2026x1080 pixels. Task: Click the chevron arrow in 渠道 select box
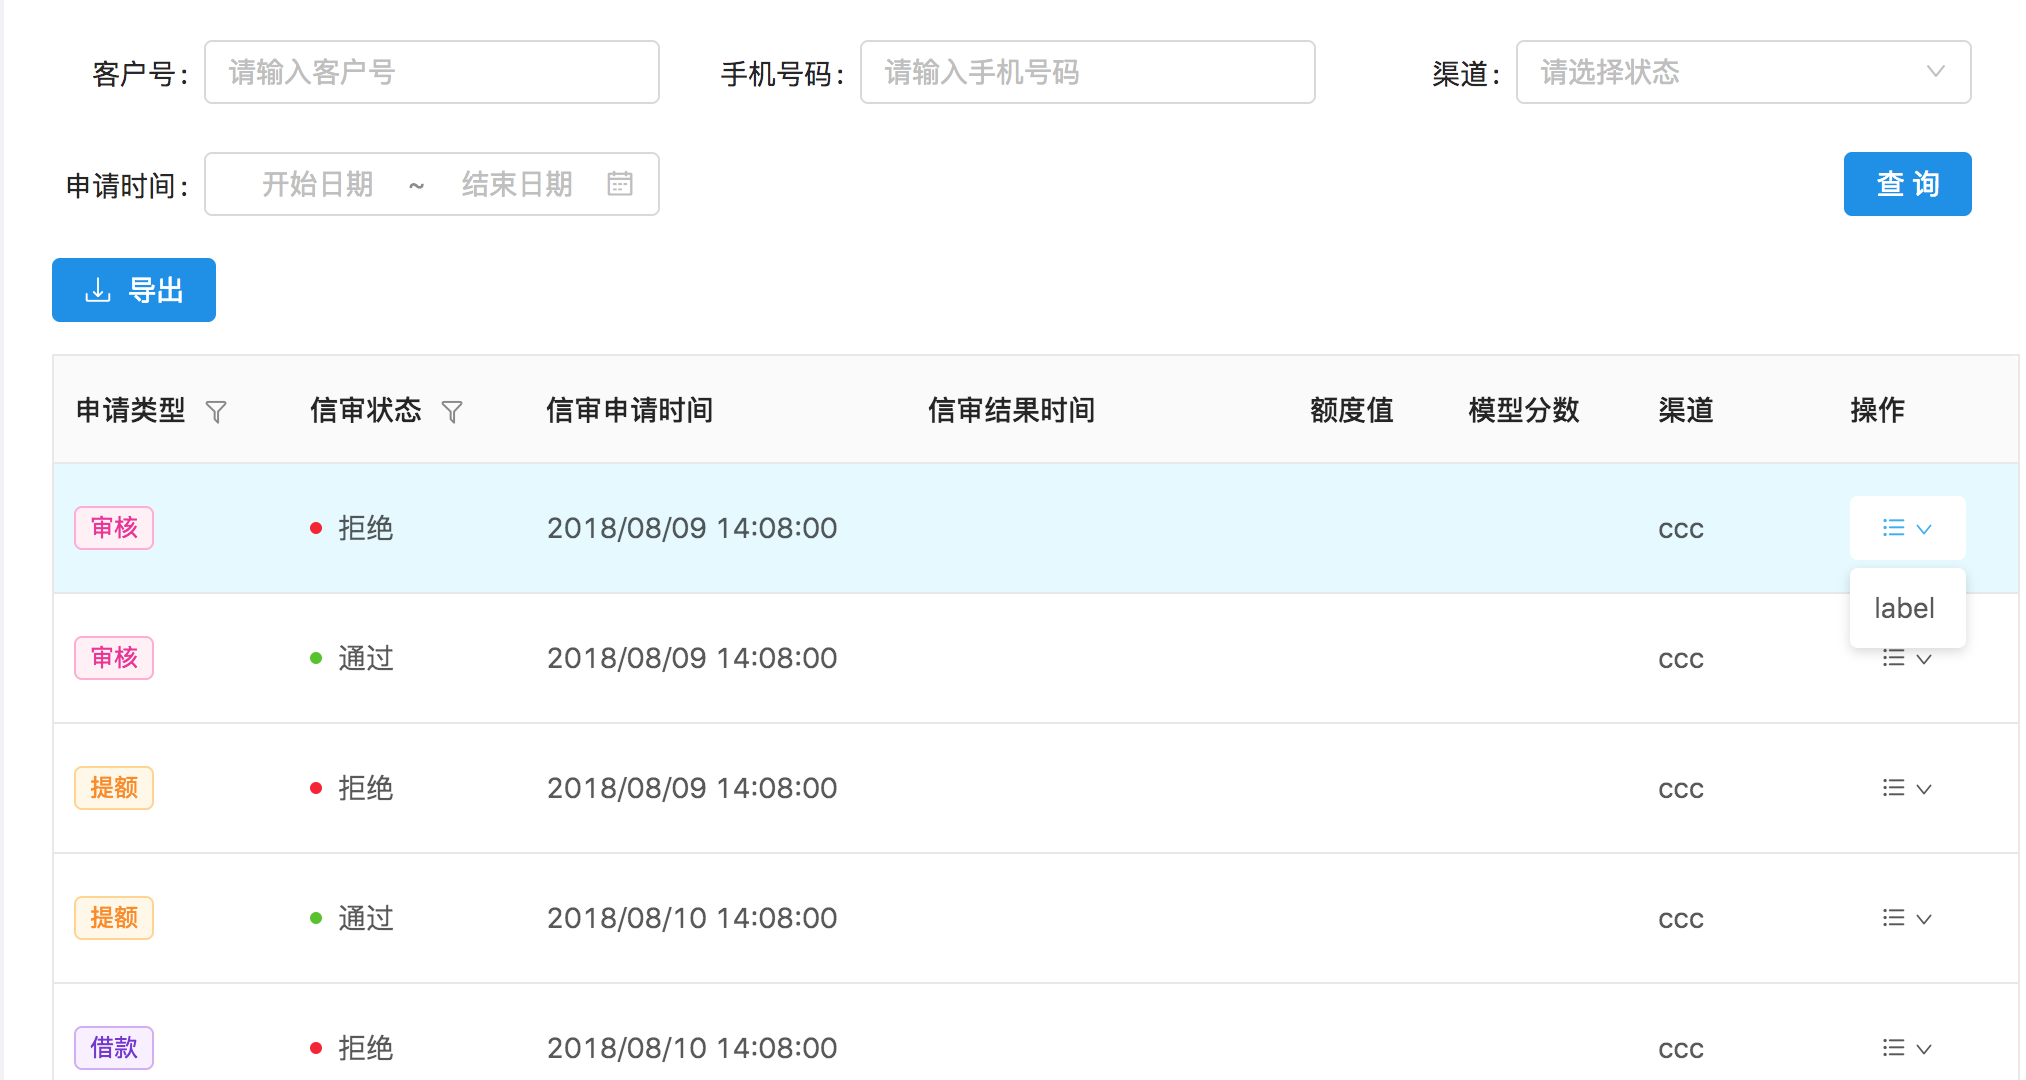pos(1936,72)
